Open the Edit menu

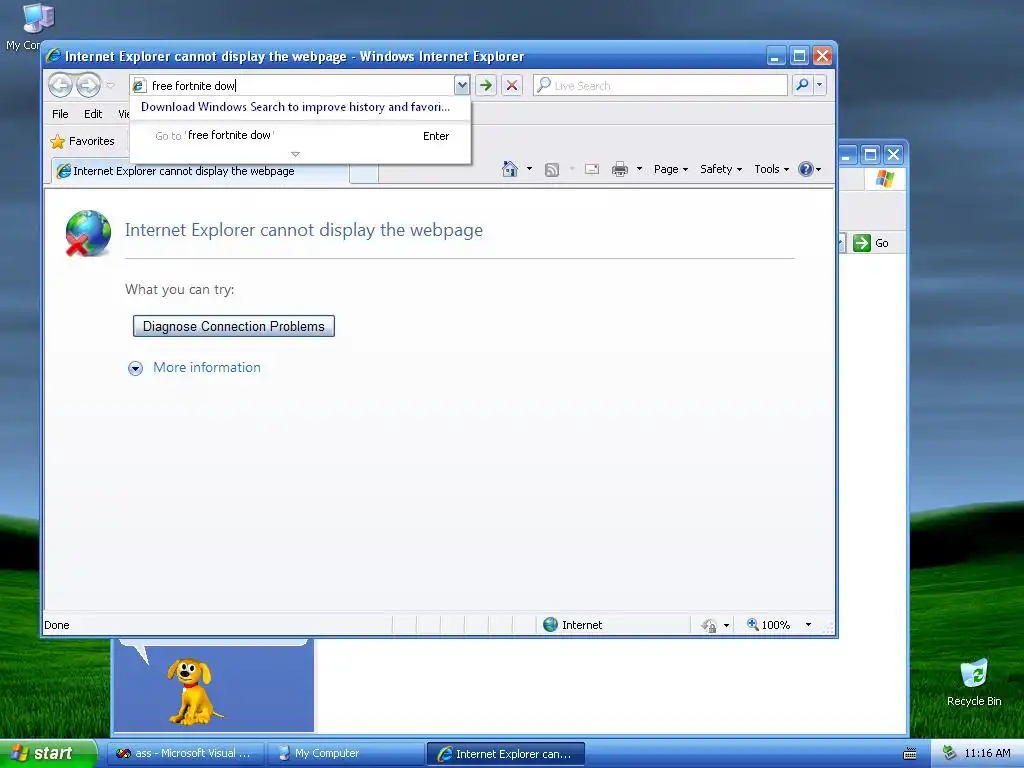pyautogui.click(x=93, y=114)
